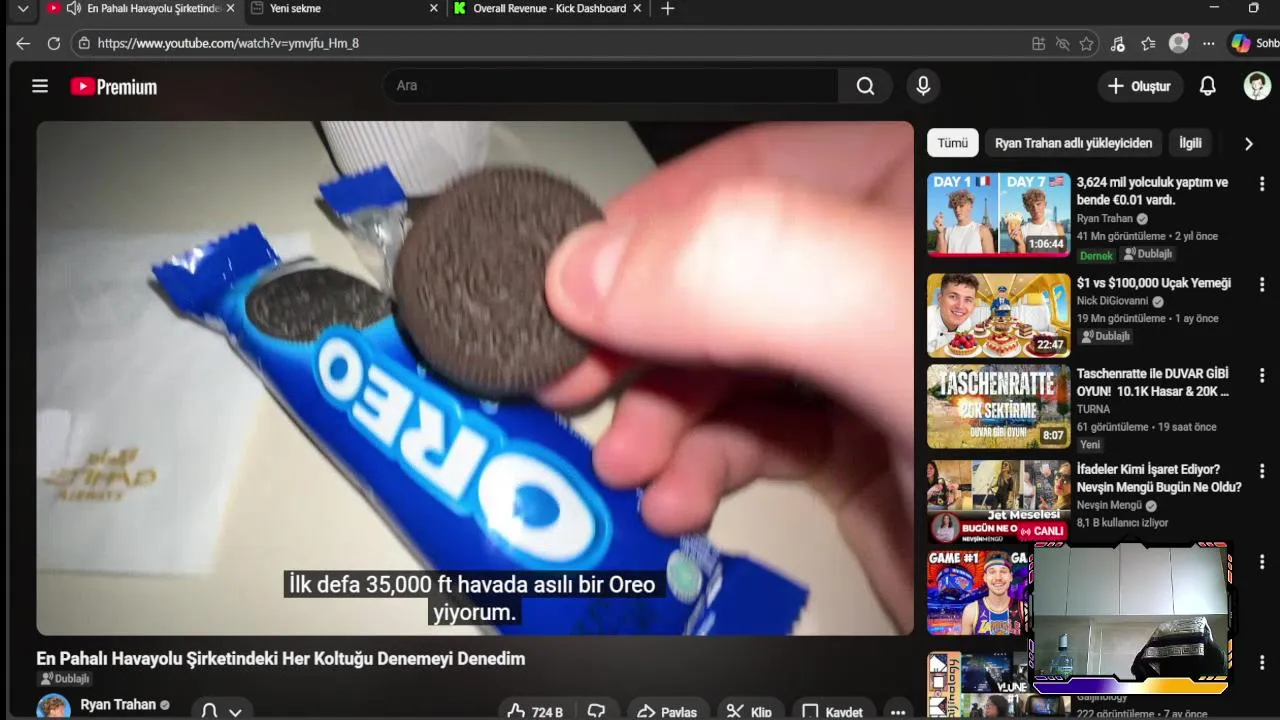Select Ryan Trahan adlı yükleyiciden chip

click(1073, 143)
